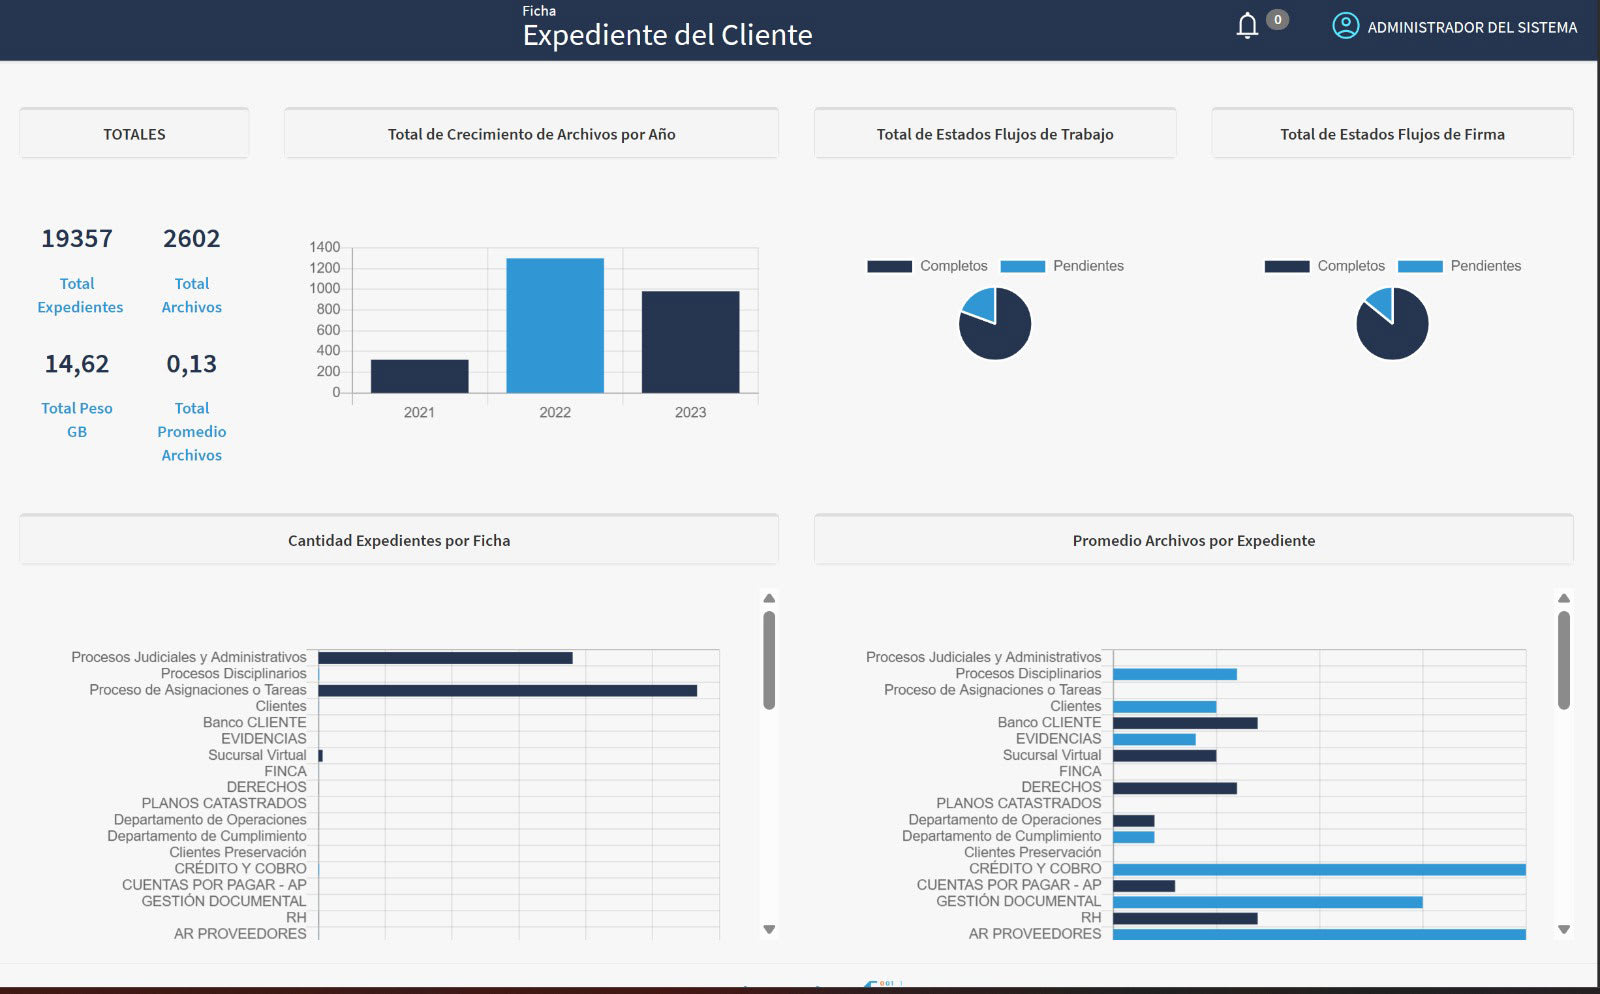Click the 2021 bar in the yearly growth chart

coord(419,376)
